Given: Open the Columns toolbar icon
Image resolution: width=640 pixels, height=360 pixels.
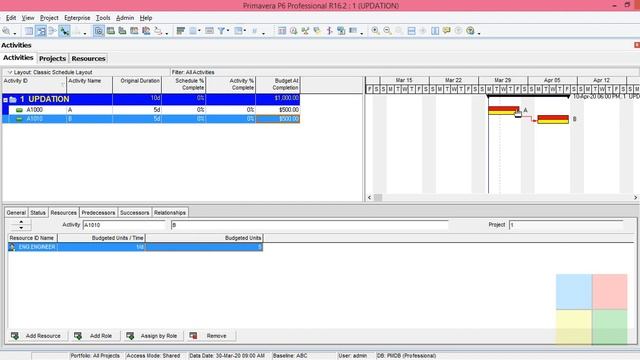Looking at the screenshot, I should 193,31.
